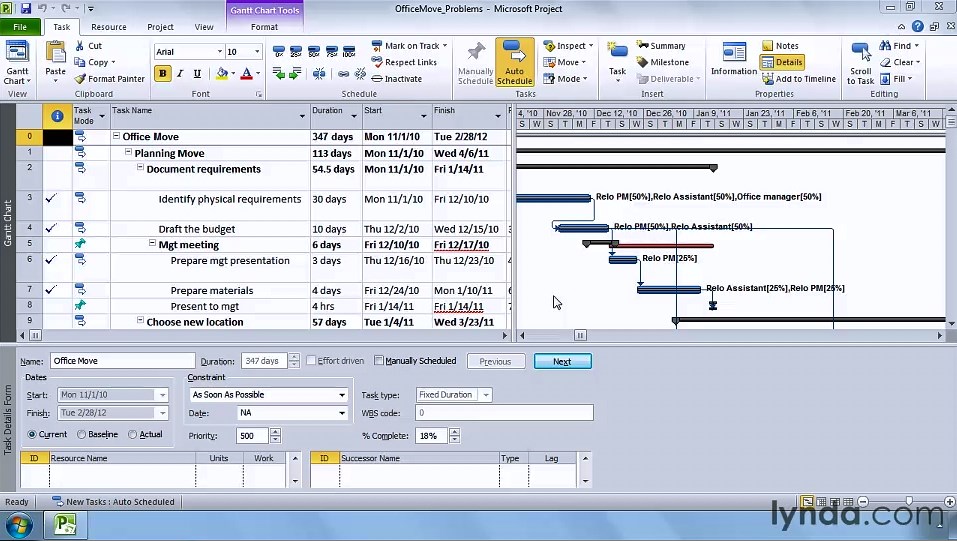This screenshot has height=541, width=957.
Task: Open the constraint Date dropdown
Action: tap(342, 413)
